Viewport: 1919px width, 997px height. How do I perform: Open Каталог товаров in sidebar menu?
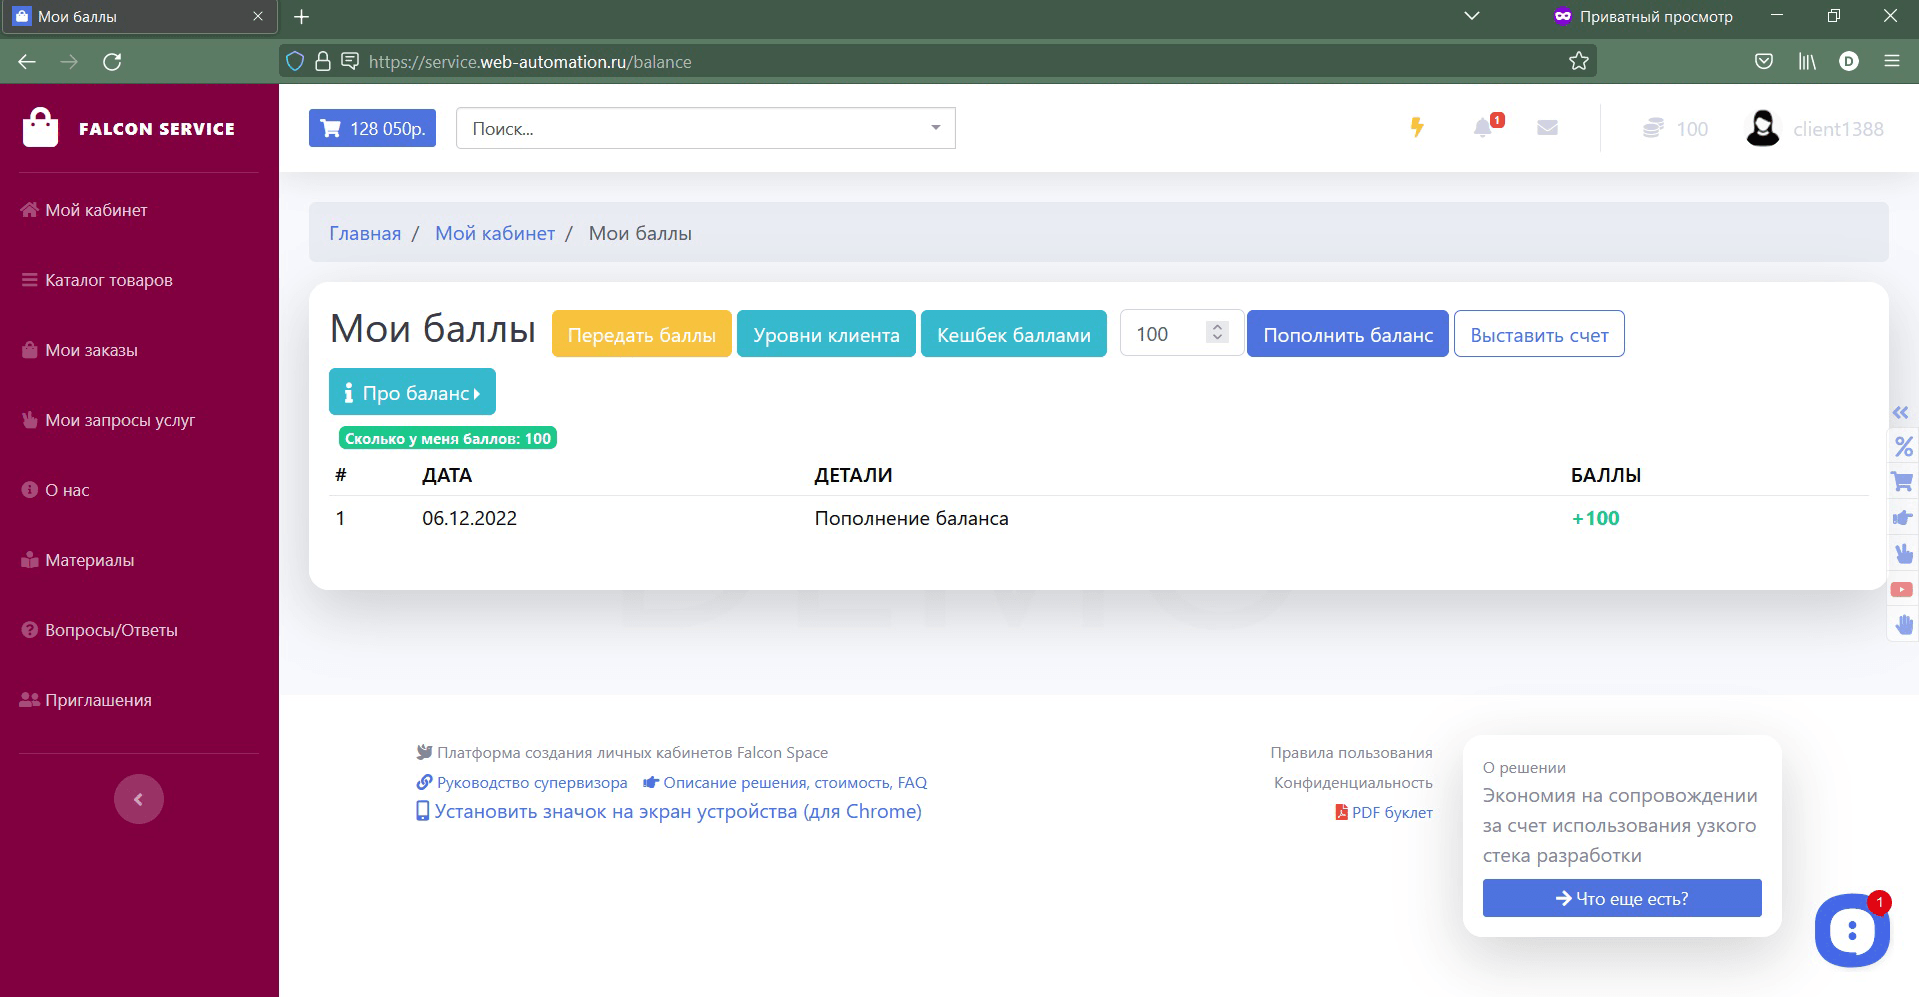point(108,280)
